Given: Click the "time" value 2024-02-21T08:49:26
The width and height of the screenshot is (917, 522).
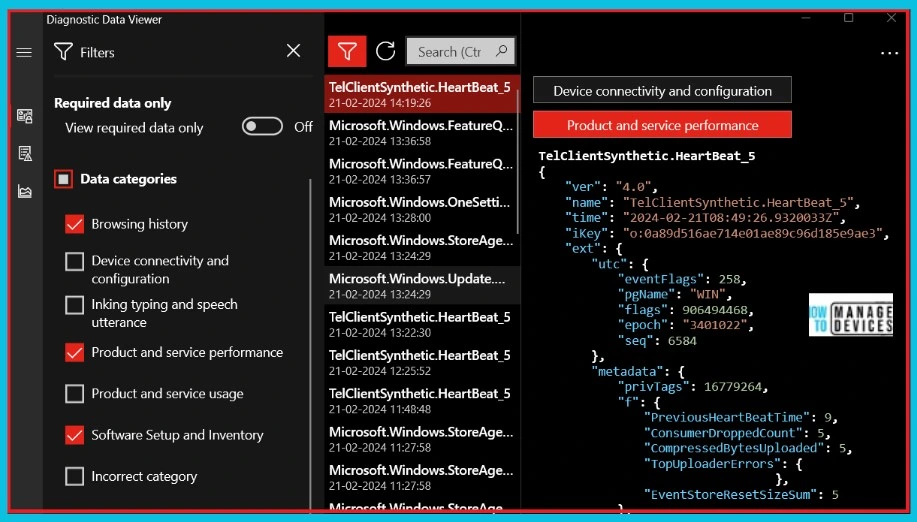Looking at the screenshot, I should (x=730, y=217).
